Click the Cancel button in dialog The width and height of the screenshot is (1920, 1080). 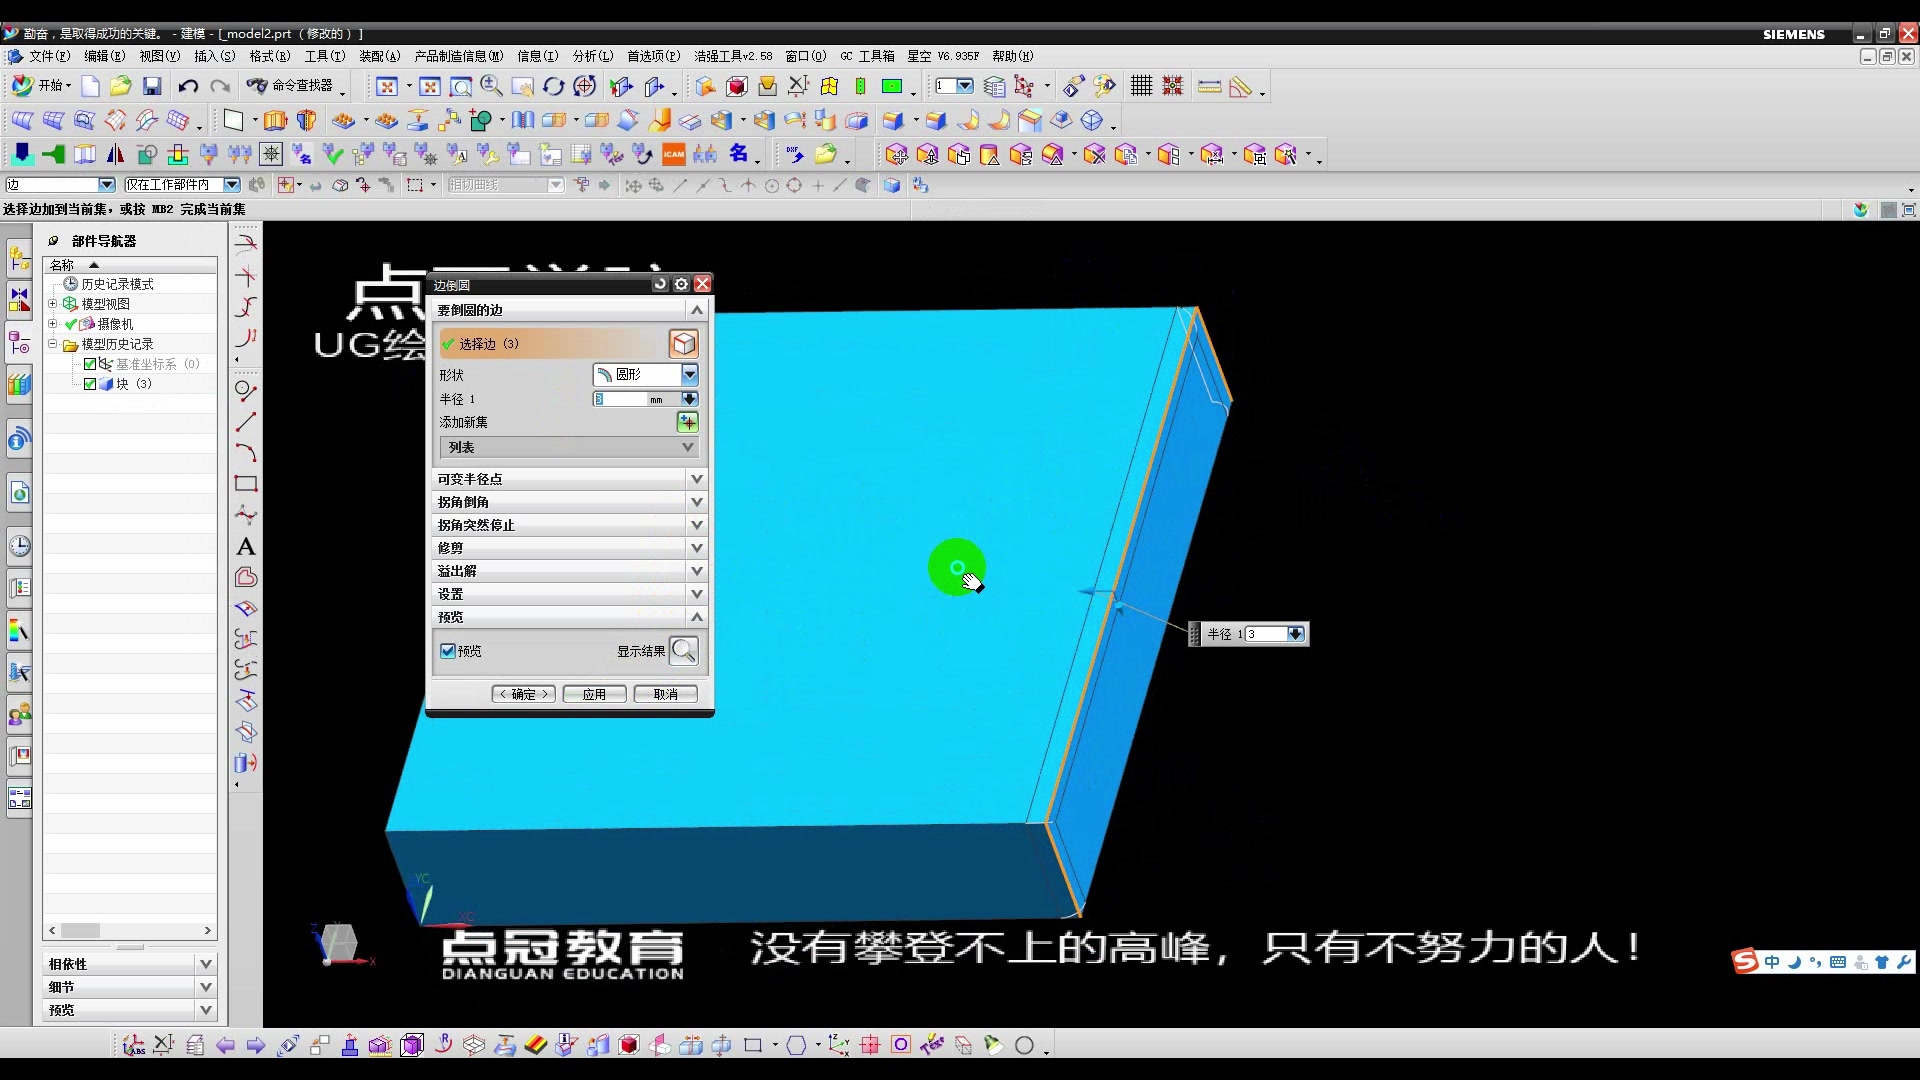point(665,694)
